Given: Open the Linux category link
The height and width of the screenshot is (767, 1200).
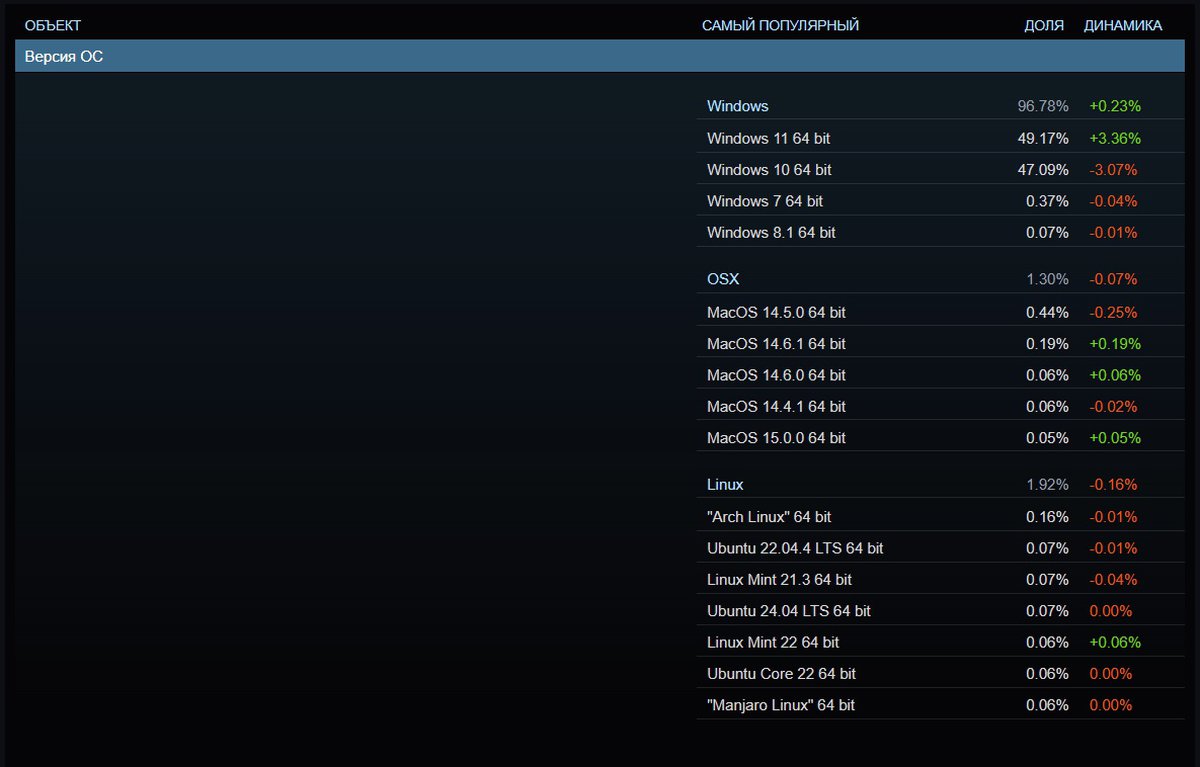Looking at the screenshot, I should click(x=725, y=485).
